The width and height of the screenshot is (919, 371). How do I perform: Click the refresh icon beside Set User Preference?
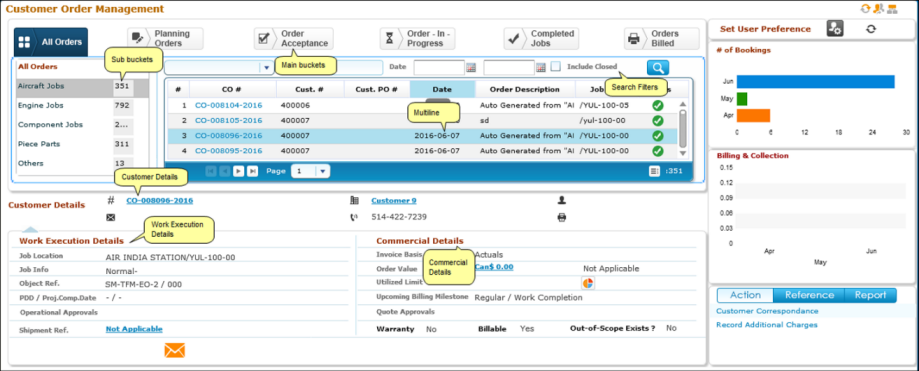click(871, 29)
